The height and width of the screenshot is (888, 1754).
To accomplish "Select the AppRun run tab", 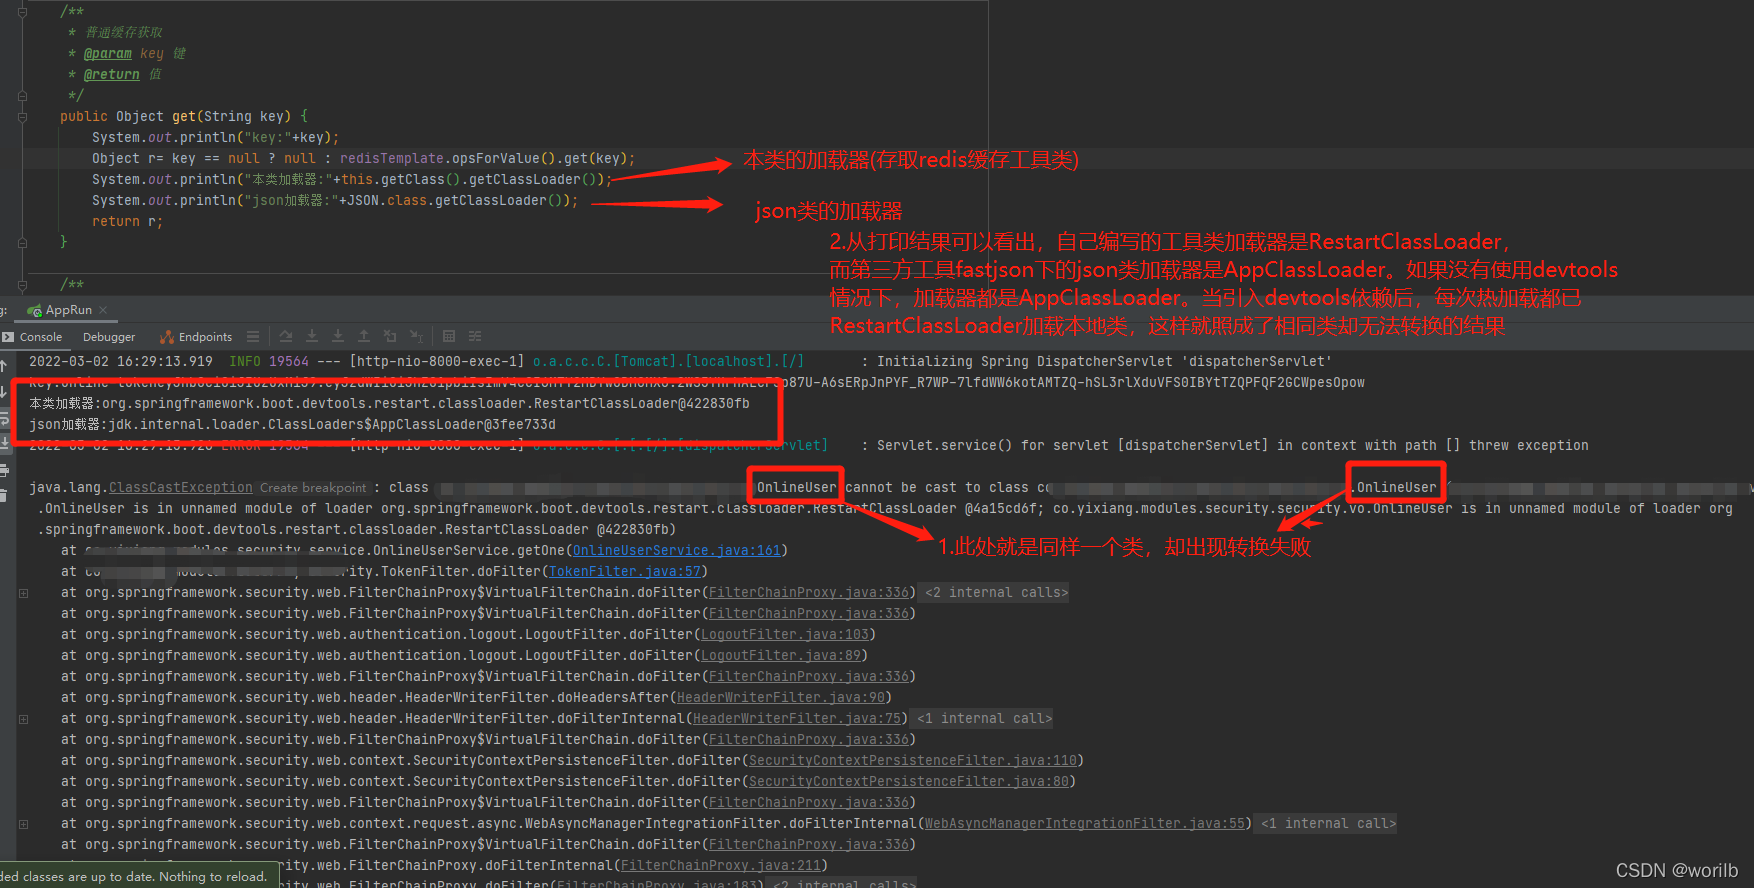I will (68, 310).
